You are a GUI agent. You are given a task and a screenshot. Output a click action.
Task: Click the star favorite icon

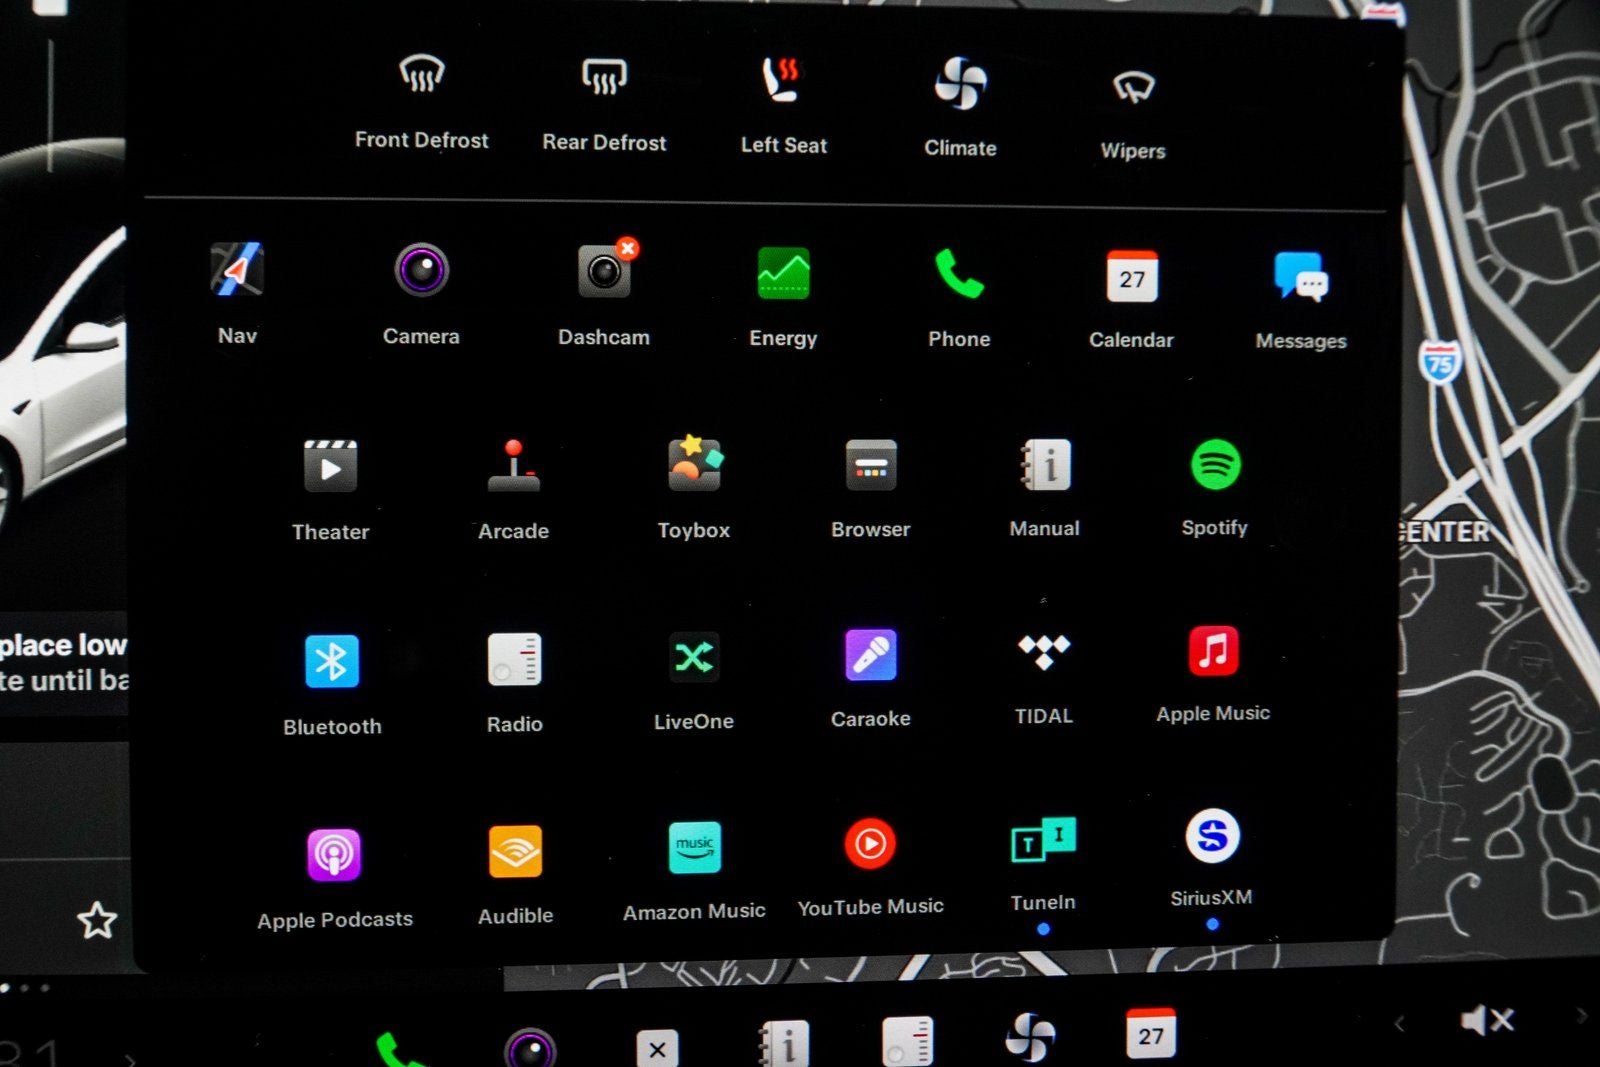97,920
